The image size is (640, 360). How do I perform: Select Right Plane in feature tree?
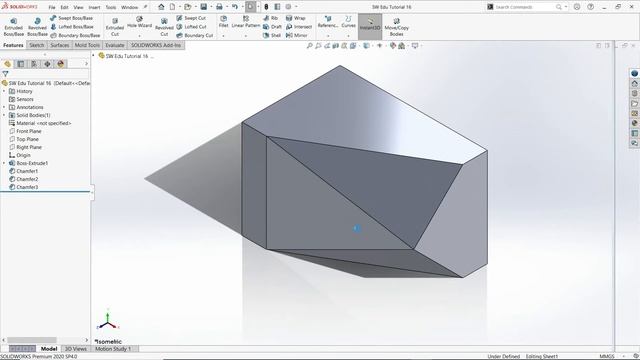pos(25,147)
